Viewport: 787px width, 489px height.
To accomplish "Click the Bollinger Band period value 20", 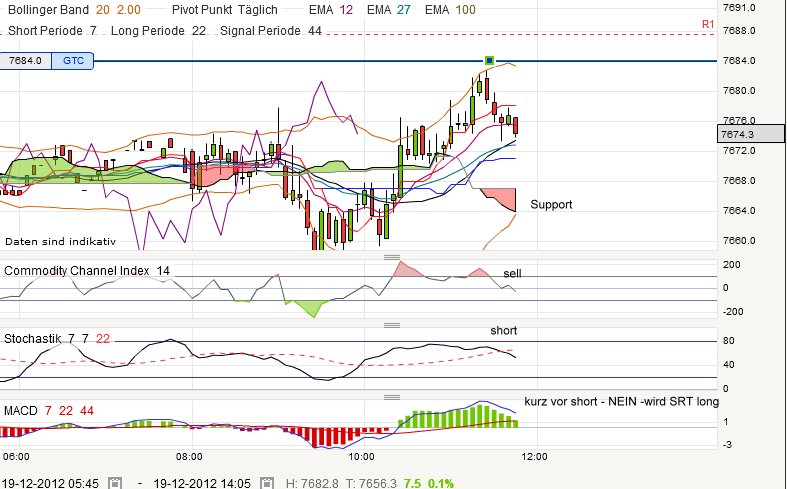I will point(102,10).
